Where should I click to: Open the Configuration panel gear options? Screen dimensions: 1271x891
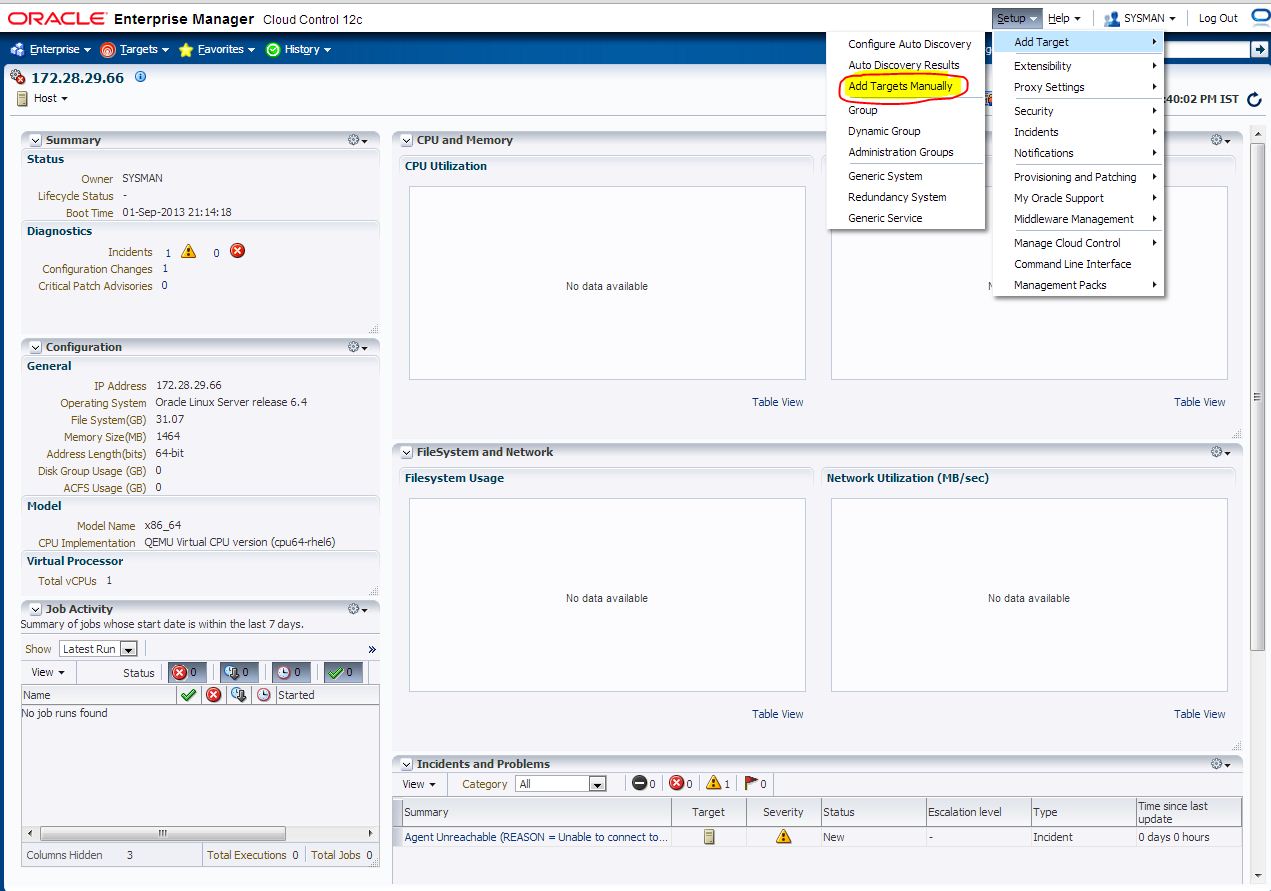point(357,347)
